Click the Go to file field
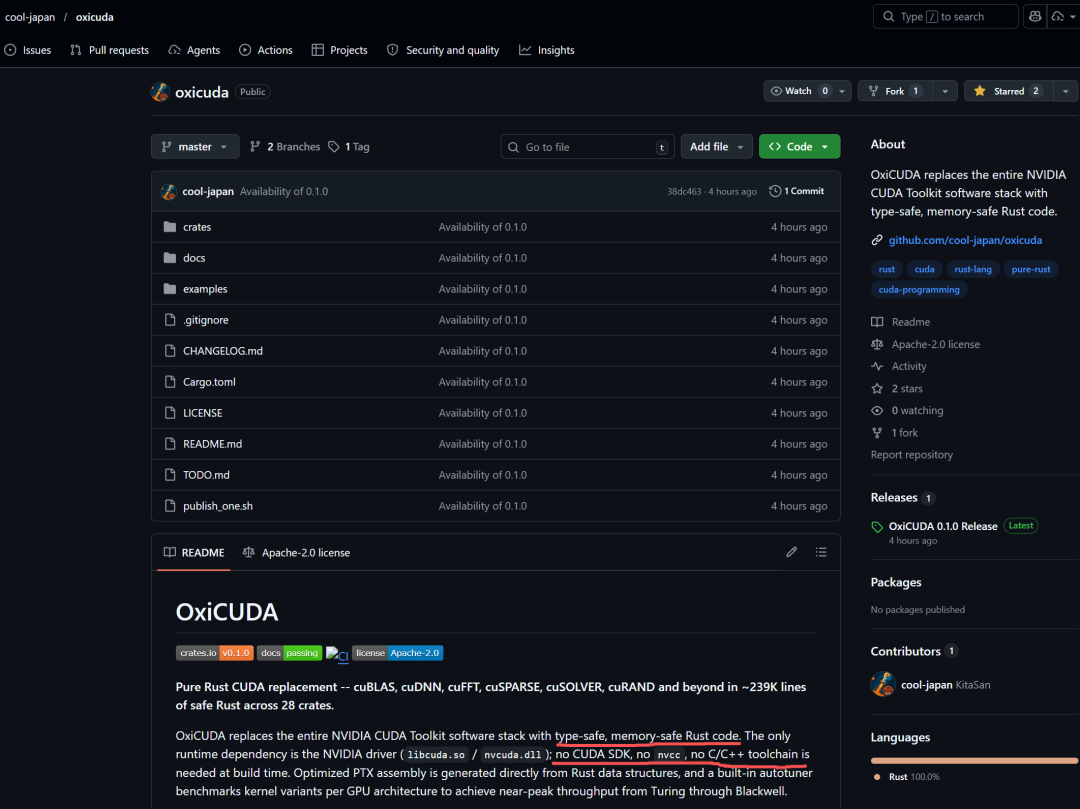The width and height of the screenshot is (1080, 809). pos(588,147)
